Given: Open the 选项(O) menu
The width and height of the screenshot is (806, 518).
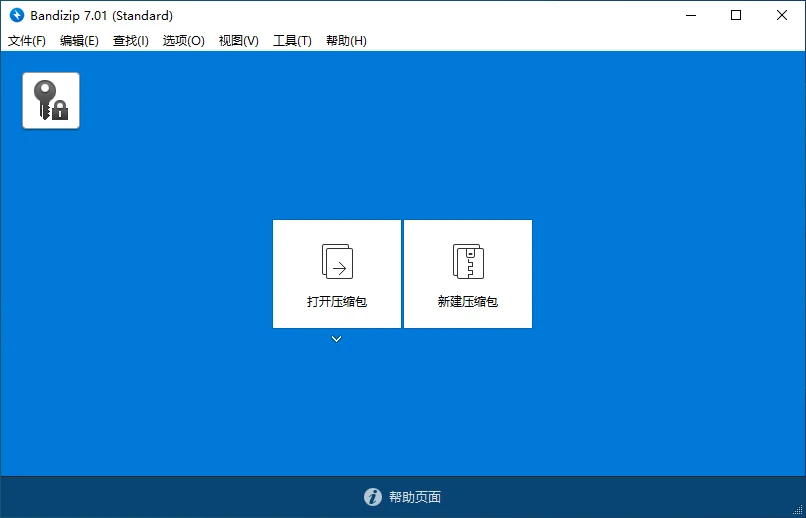Looking at the screenshot, I should tap(184, 41).
